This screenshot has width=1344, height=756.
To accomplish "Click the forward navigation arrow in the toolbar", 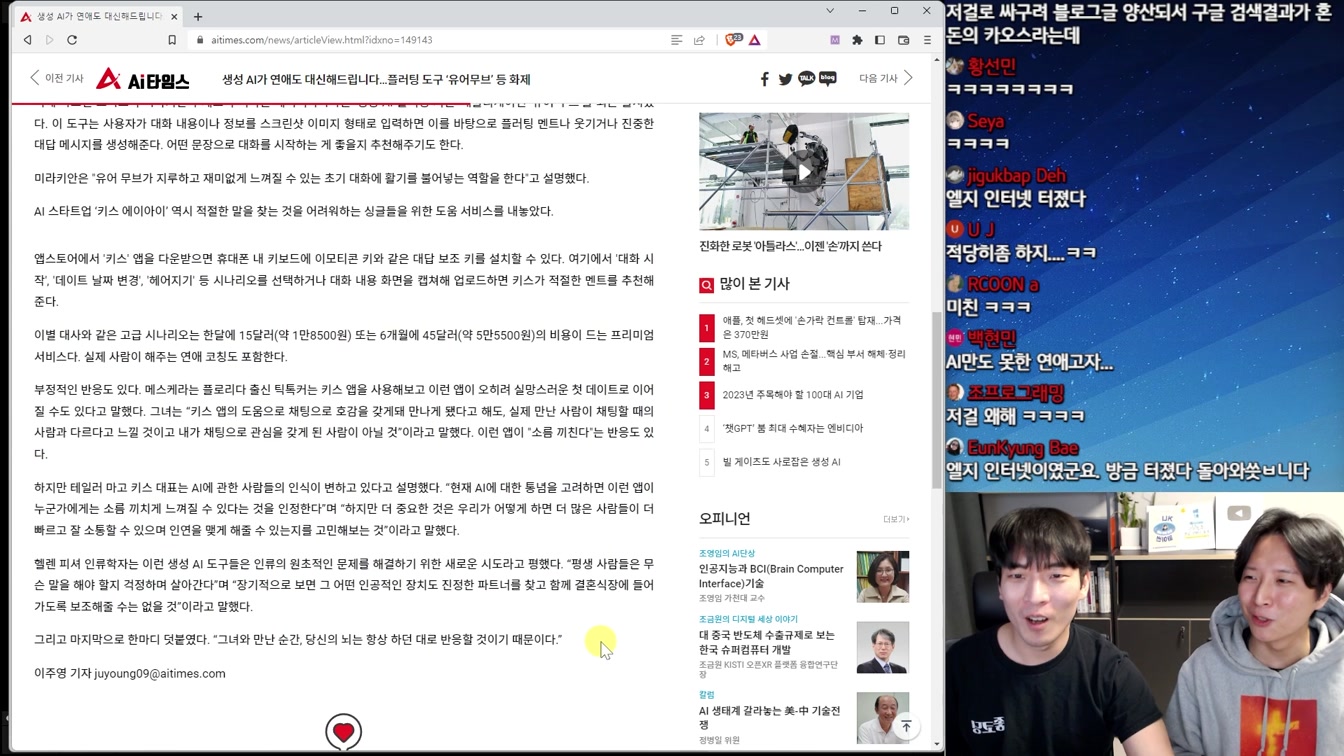I will [49, 40].
